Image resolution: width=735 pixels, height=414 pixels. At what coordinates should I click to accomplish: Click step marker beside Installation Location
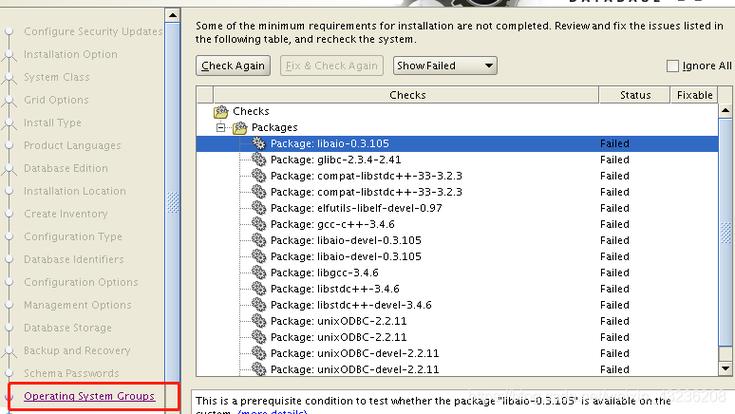[9, 191]
